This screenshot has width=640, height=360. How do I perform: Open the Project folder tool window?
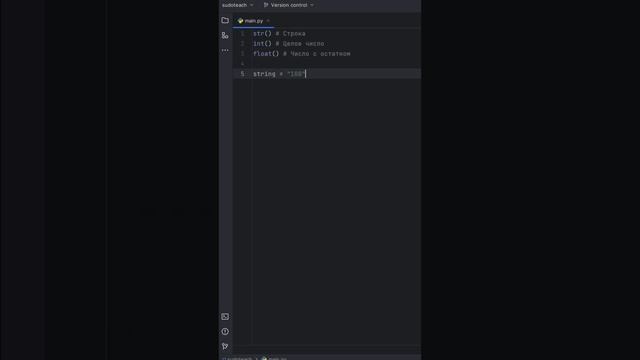[x=225, y=20]
